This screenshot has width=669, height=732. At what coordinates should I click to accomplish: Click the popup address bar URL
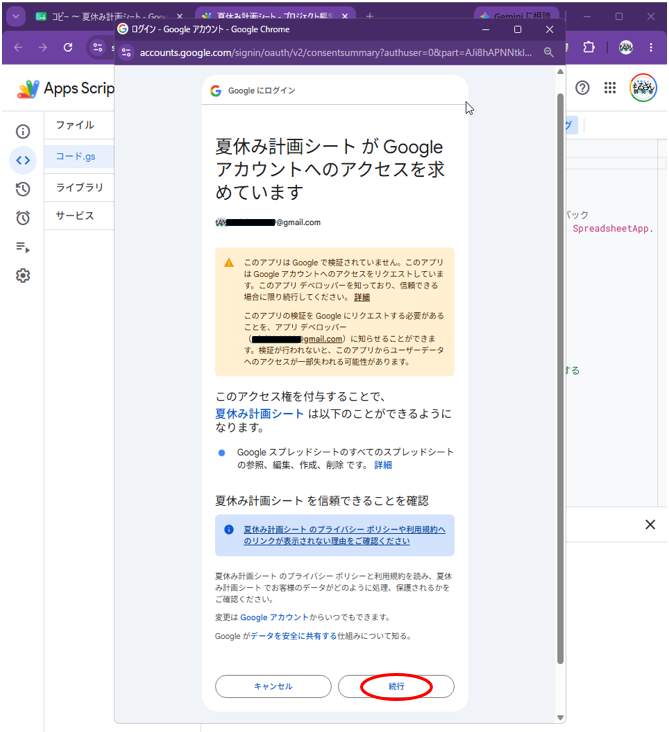tap(335, 52)
